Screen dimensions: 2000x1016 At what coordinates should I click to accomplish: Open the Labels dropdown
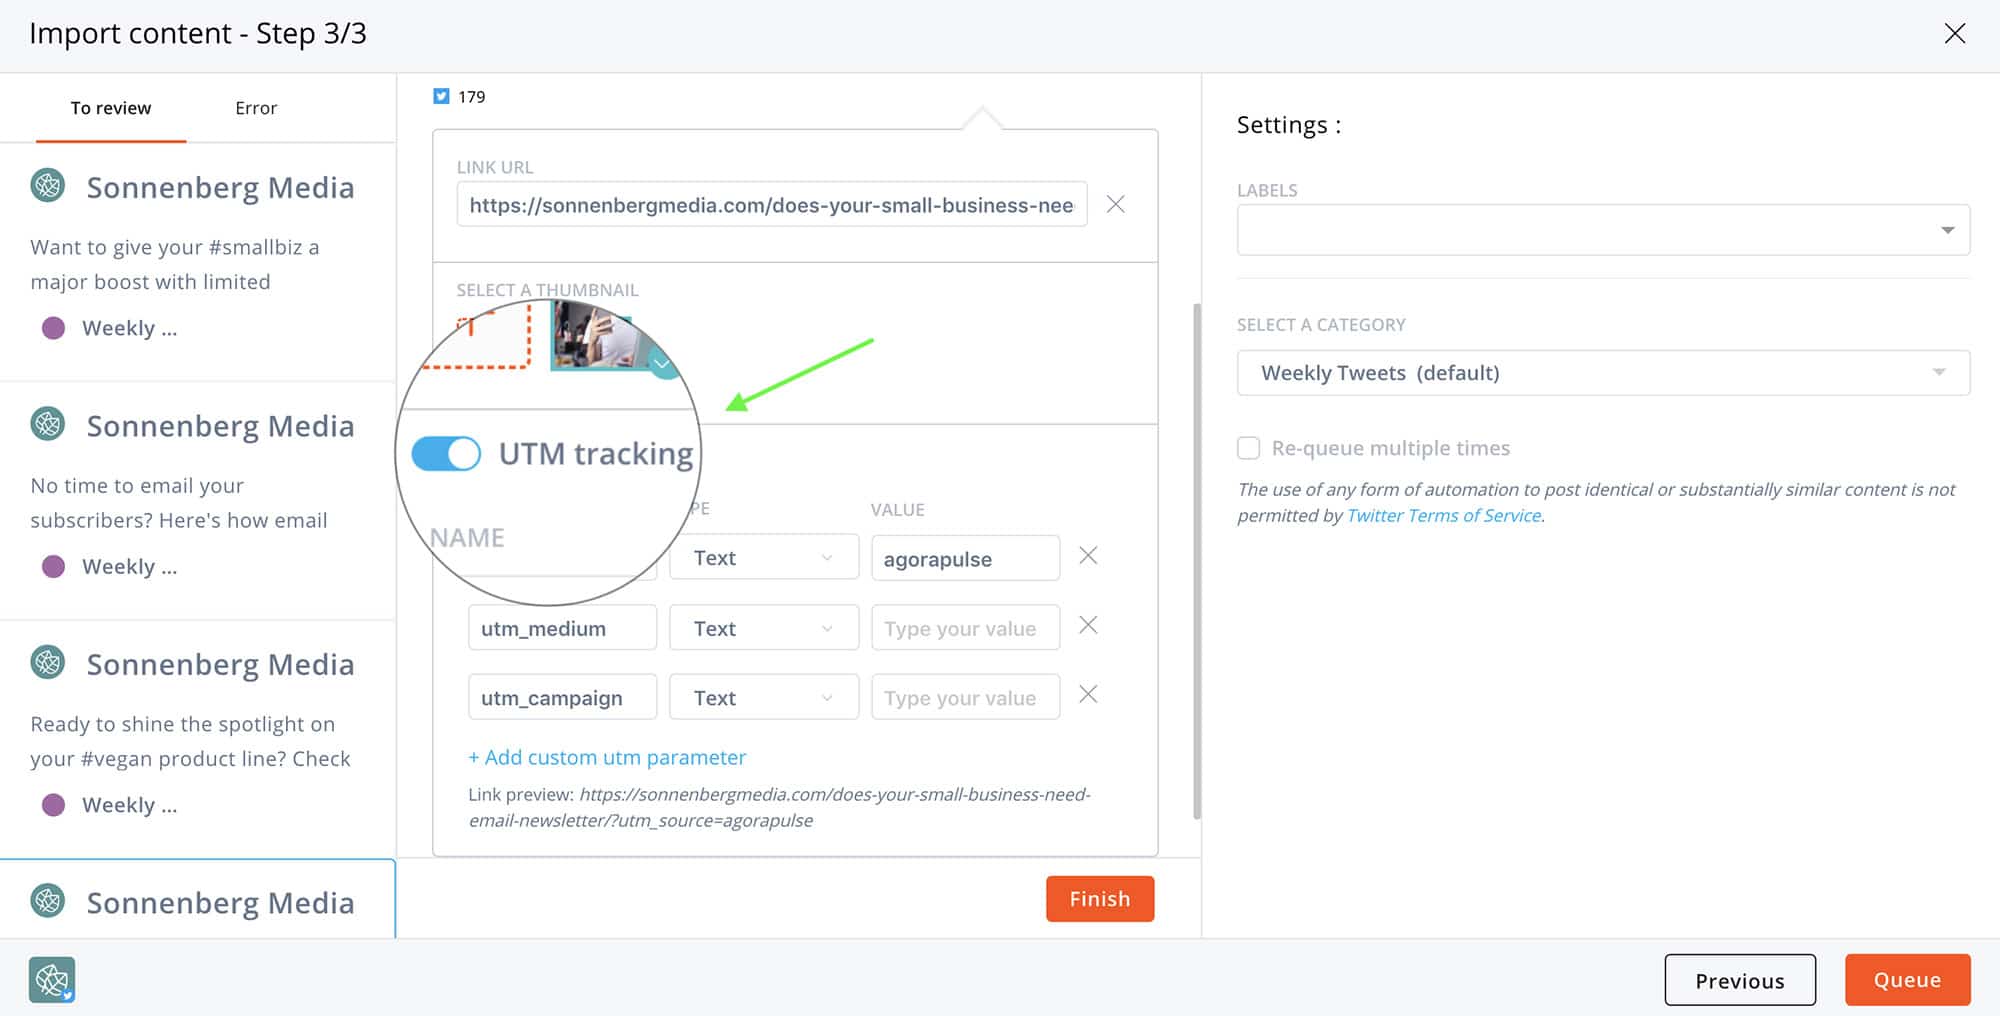1603,230
